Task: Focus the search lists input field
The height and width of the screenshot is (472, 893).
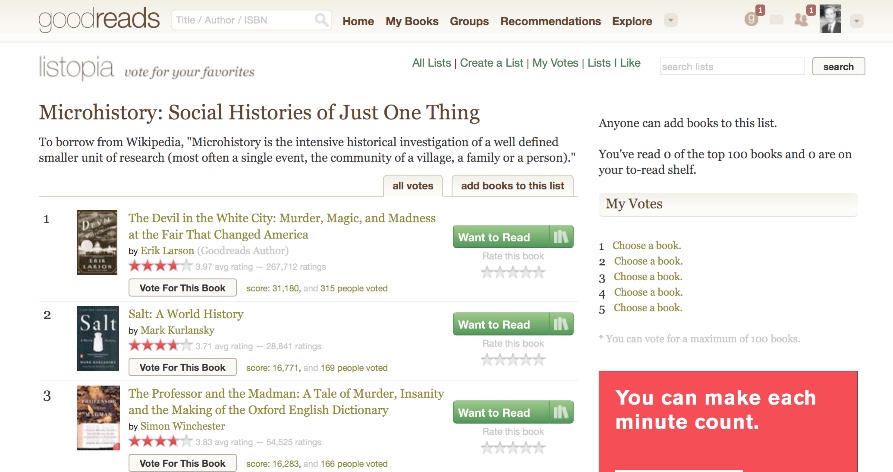Action: point(732,66)
